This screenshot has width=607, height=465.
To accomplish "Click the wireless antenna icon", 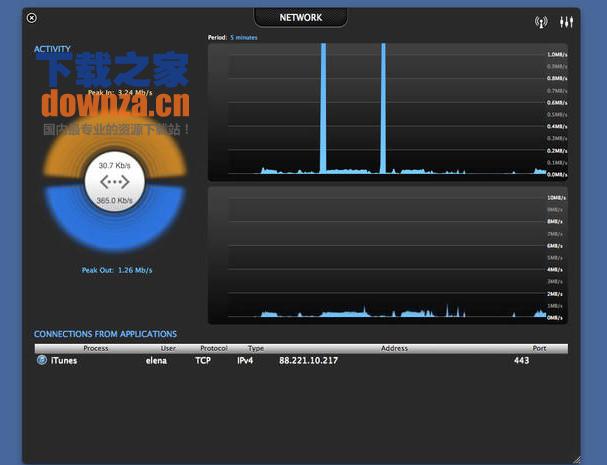I will (x=542, y=22).
